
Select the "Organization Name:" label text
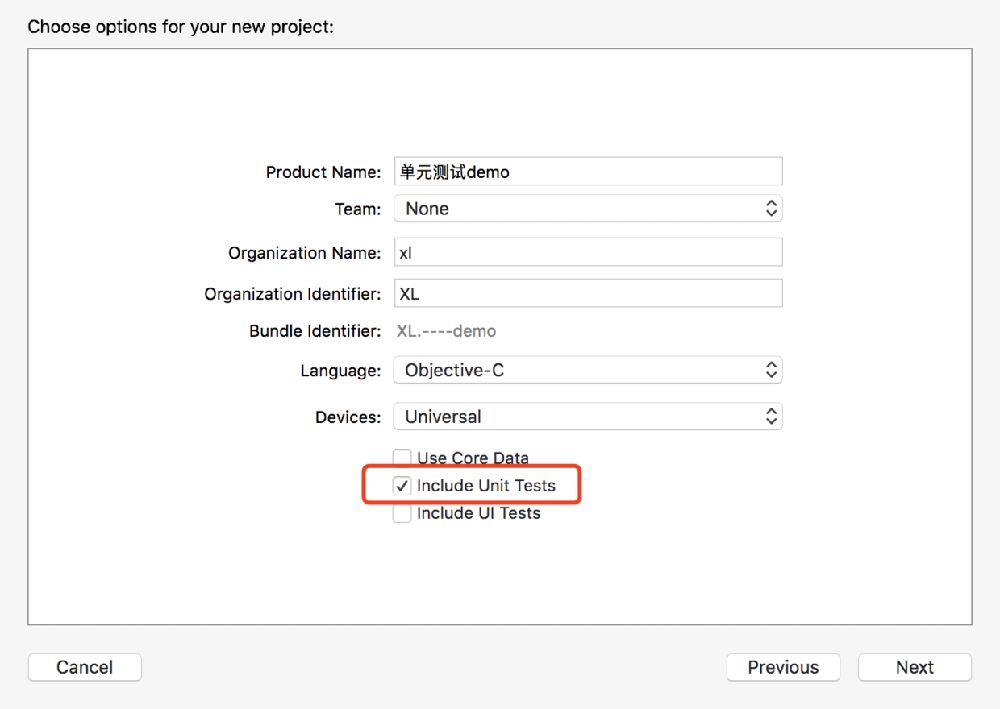point(304,253)
